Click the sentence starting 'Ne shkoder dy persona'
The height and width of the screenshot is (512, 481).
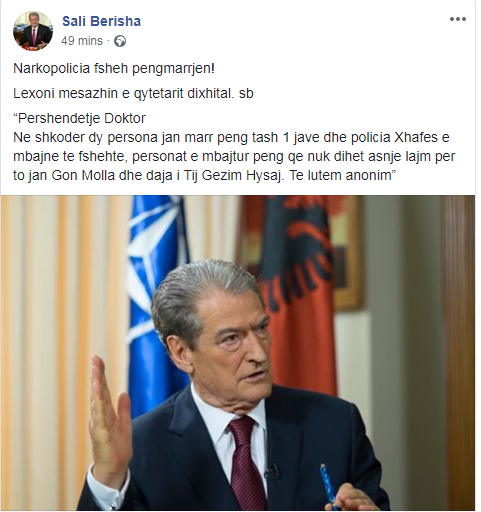coord(231,156)
